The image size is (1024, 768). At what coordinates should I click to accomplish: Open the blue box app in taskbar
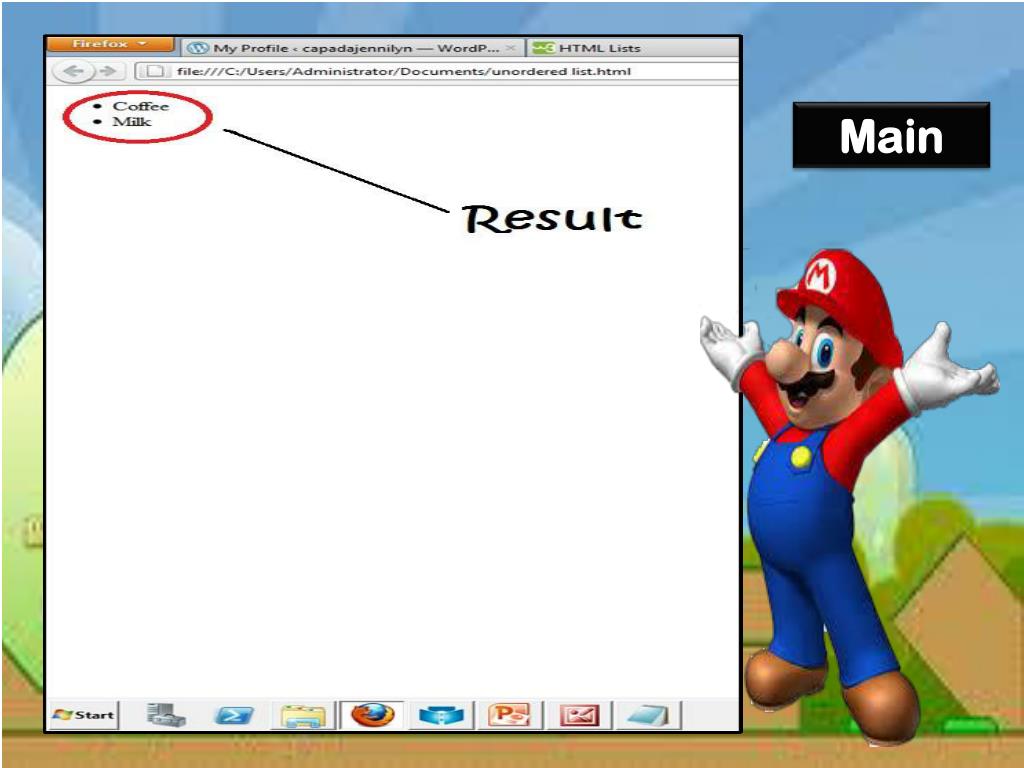point(441,716)
